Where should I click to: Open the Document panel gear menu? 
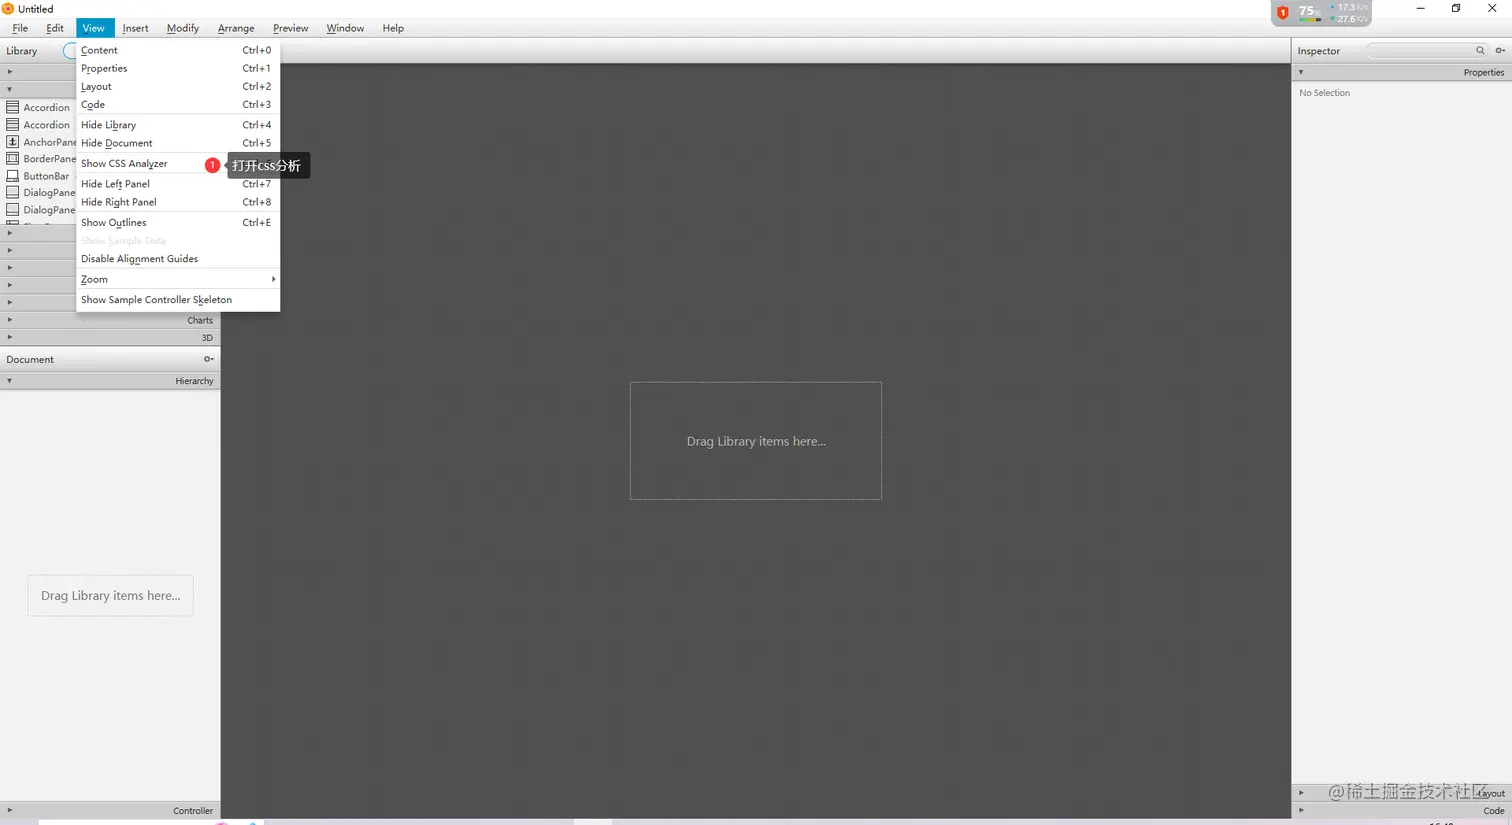(x=208, y=359)
